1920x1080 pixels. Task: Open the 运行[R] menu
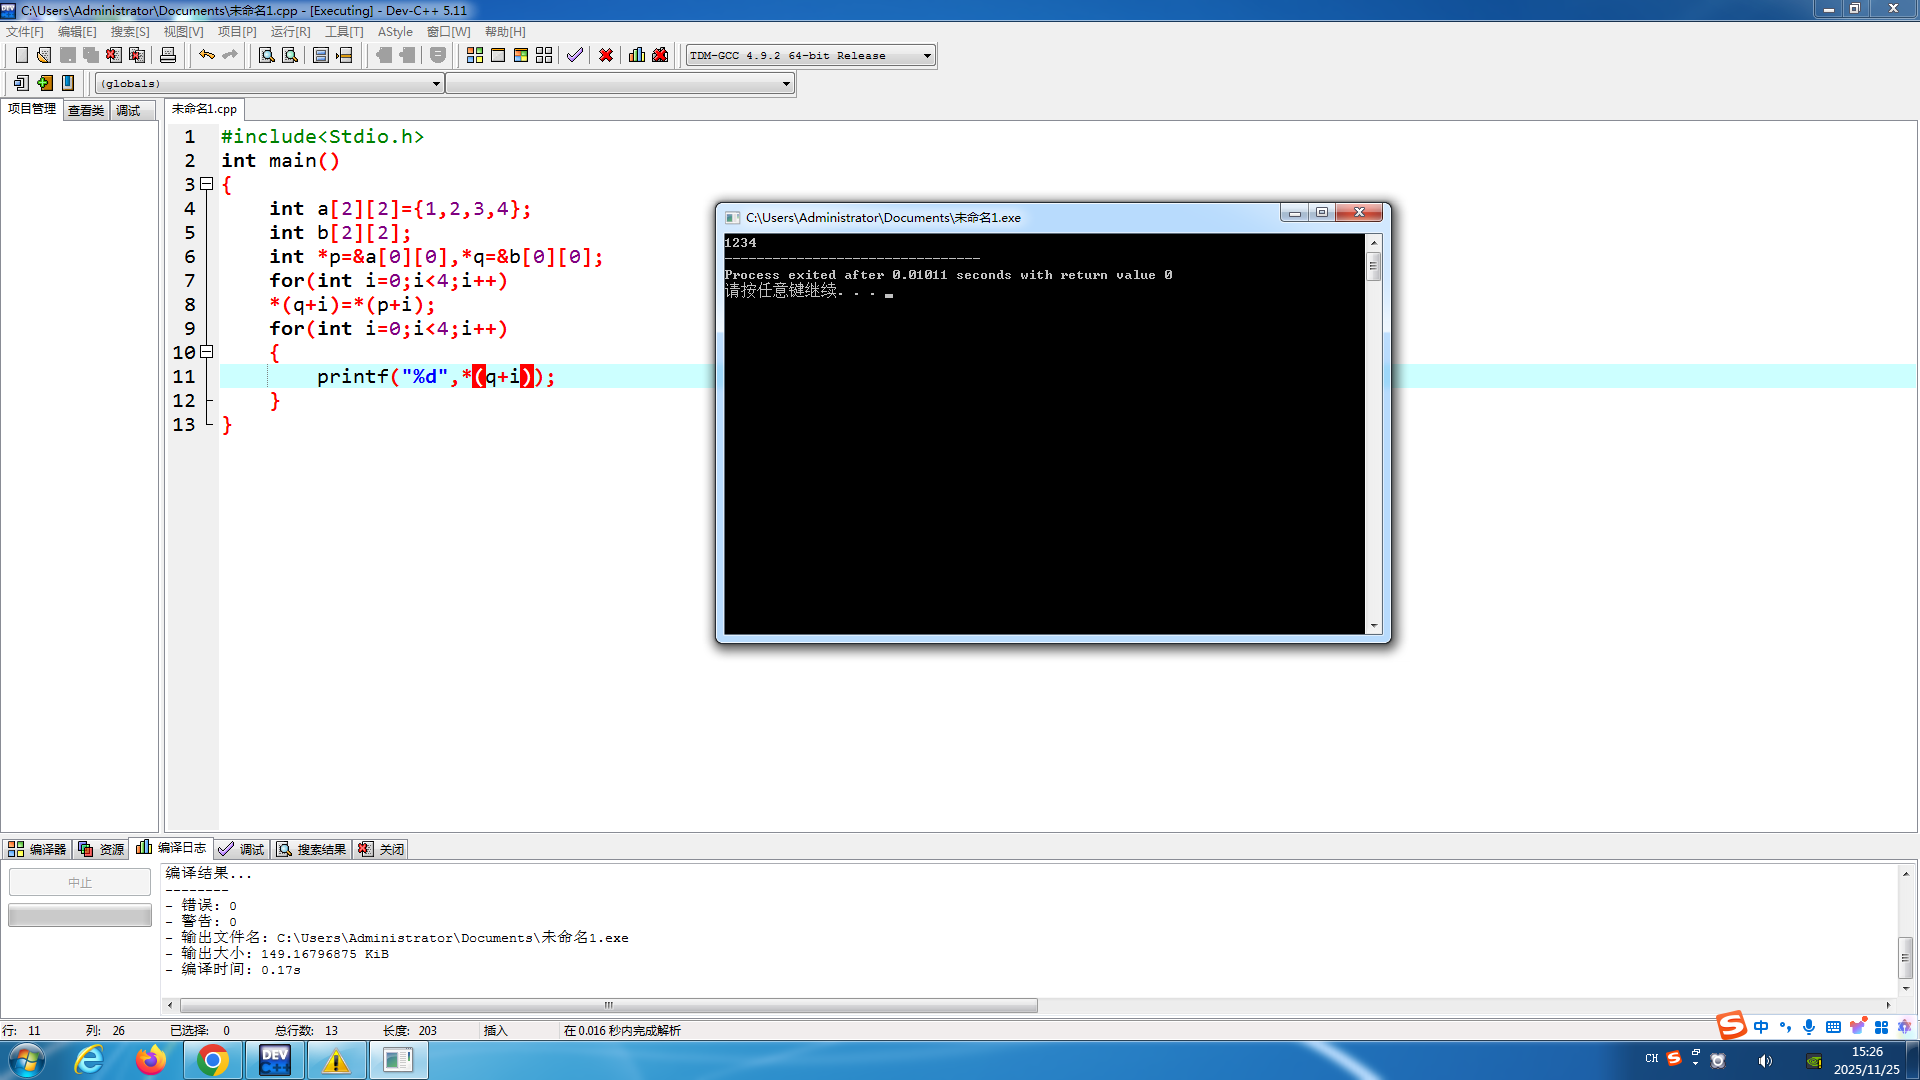point(290,32)
